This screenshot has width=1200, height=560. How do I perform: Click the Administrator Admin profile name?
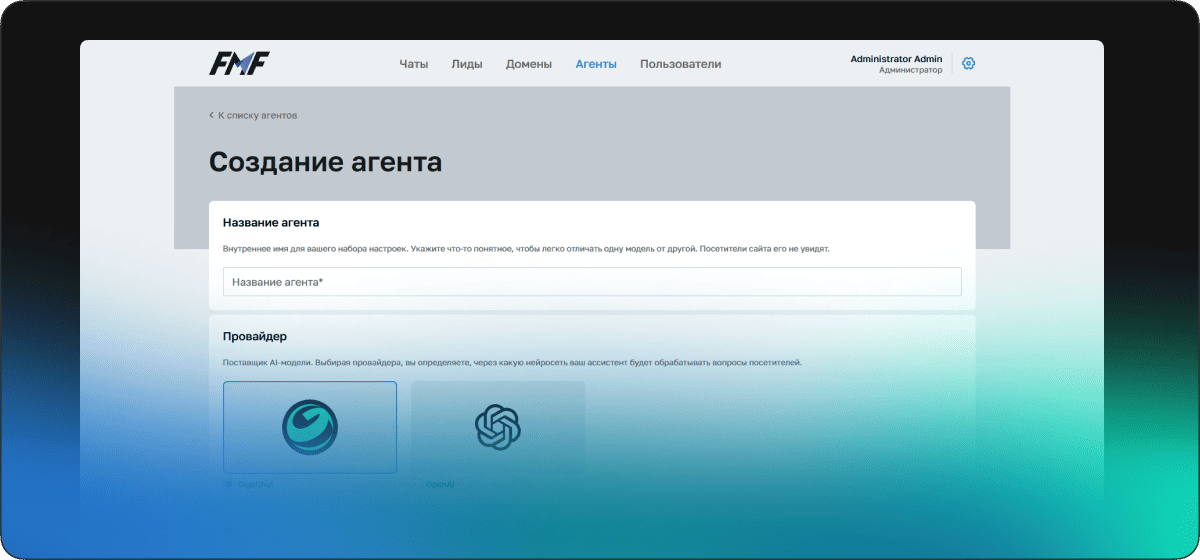click(x=896, y=59)
